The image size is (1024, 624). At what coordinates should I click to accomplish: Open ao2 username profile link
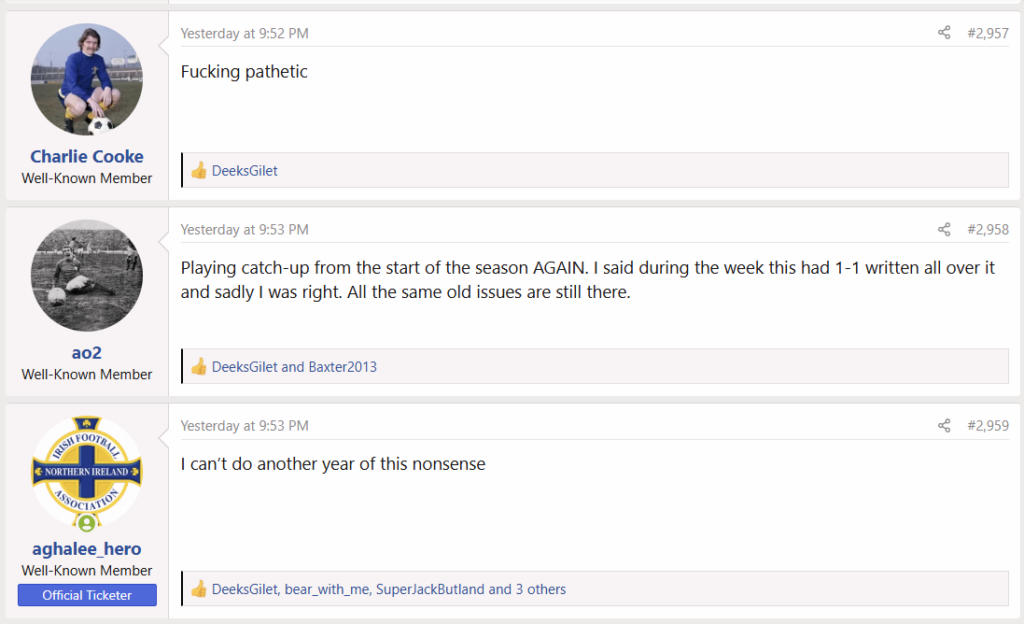pos(86,353)
